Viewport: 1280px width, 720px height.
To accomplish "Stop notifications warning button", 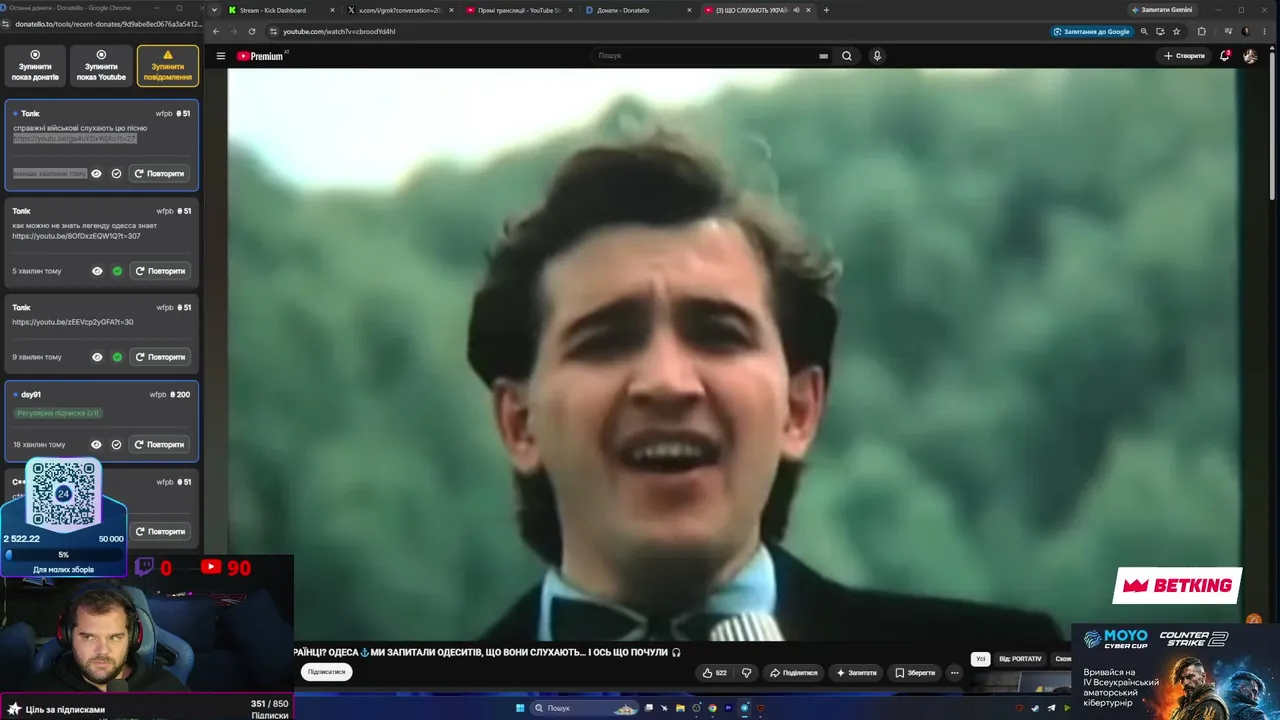I will tap(168, 66).
